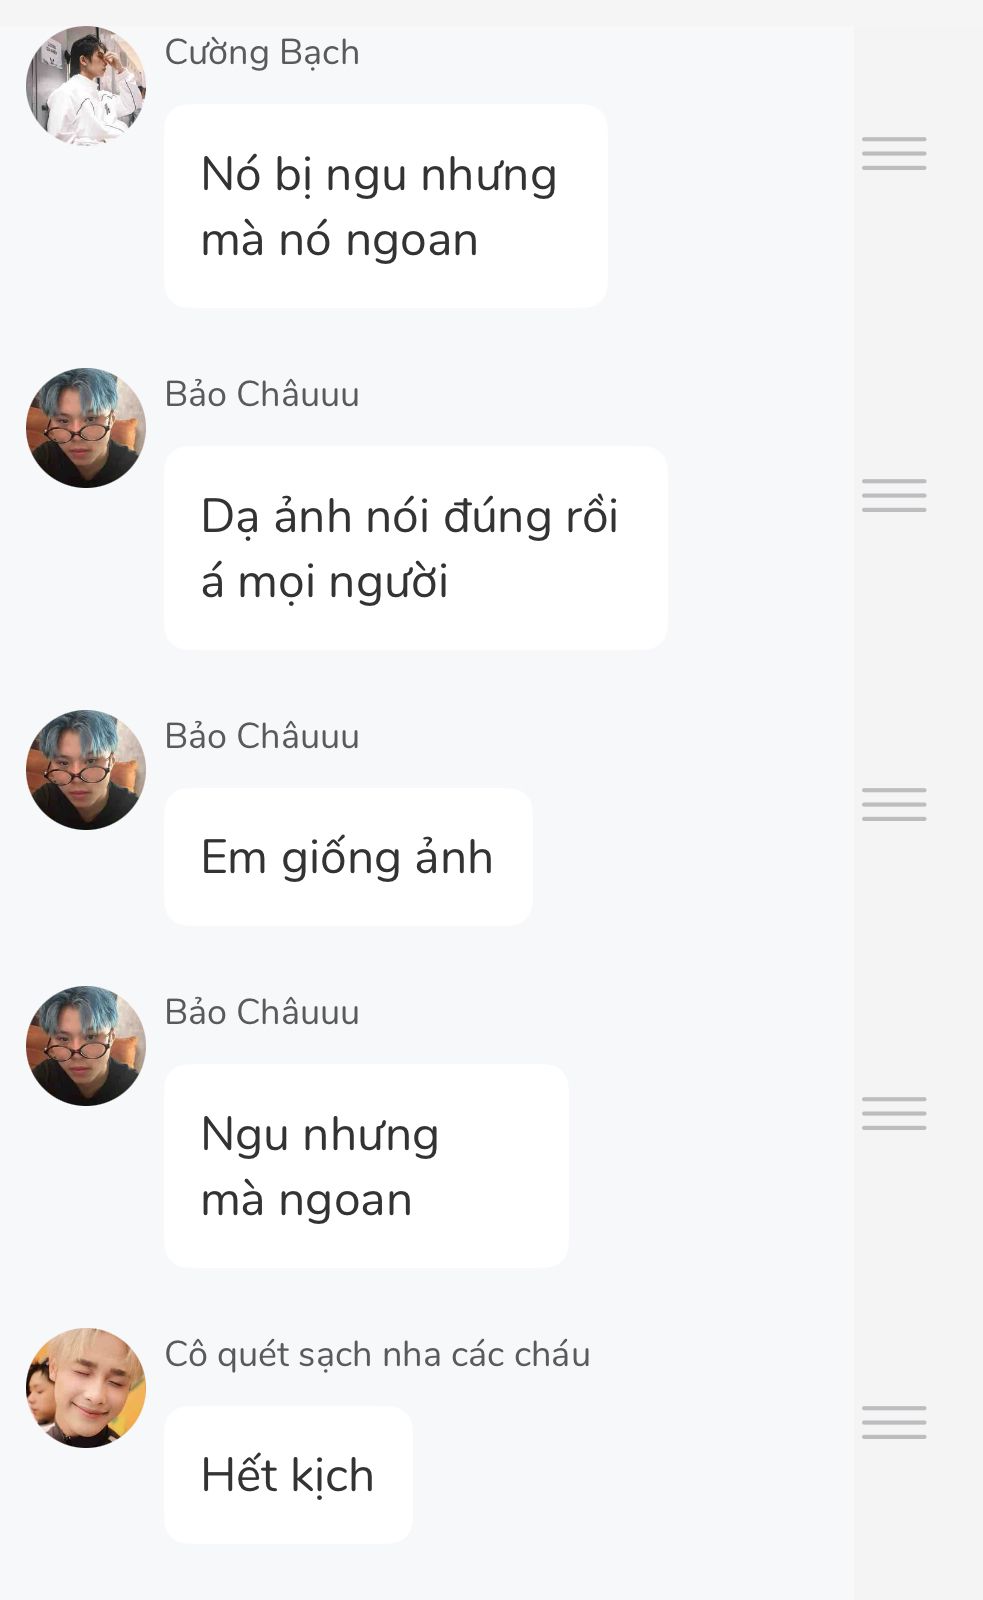
Task: Tap the handle icon beside "Dạ ảnh nói đúng rồi"
Action: (x=894, y=495)
